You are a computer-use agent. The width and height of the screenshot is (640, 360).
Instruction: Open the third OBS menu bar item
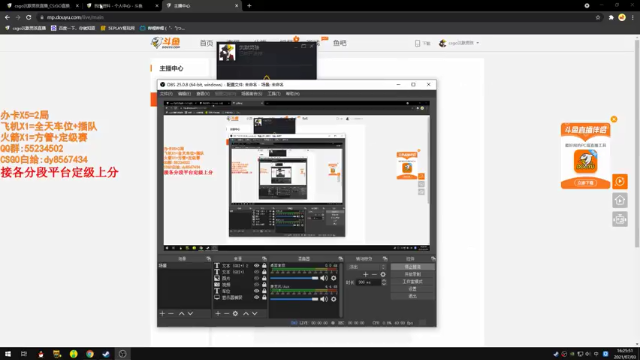(203, 94)
